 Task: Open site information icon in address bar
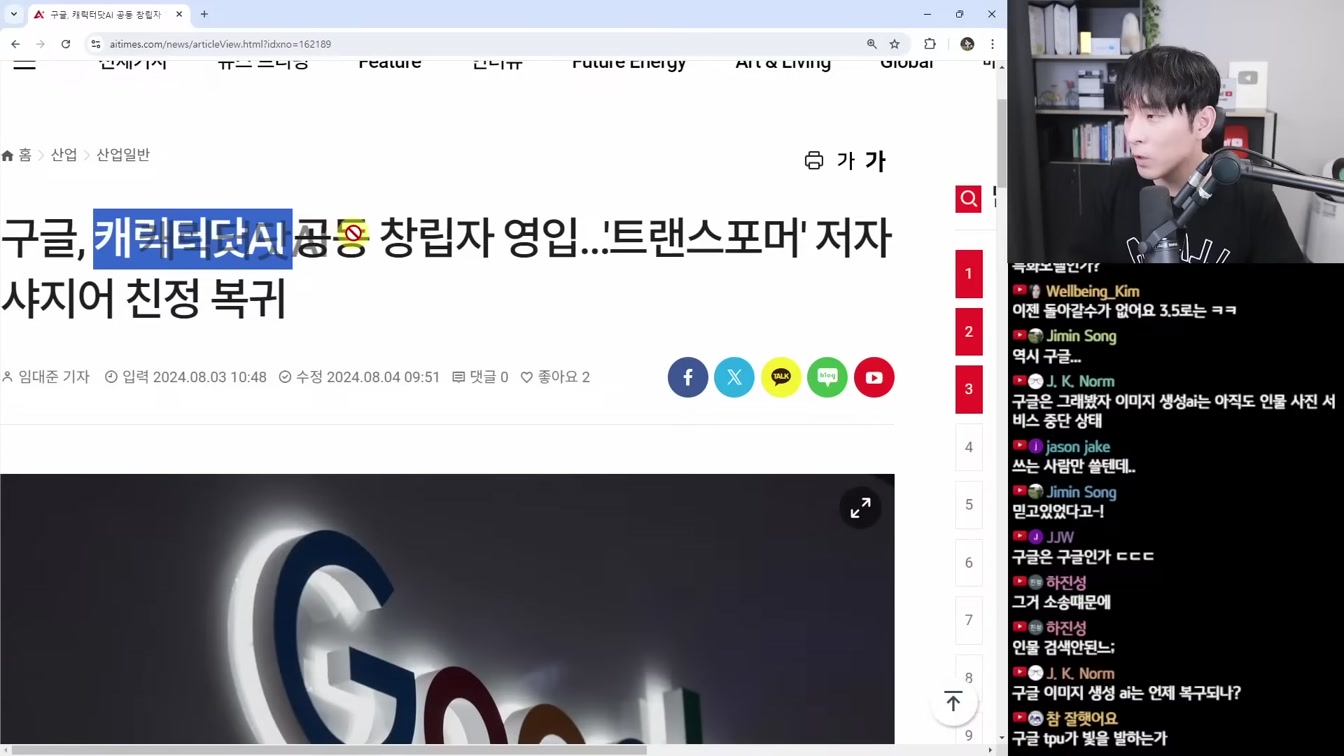click(x=96, y=44)
